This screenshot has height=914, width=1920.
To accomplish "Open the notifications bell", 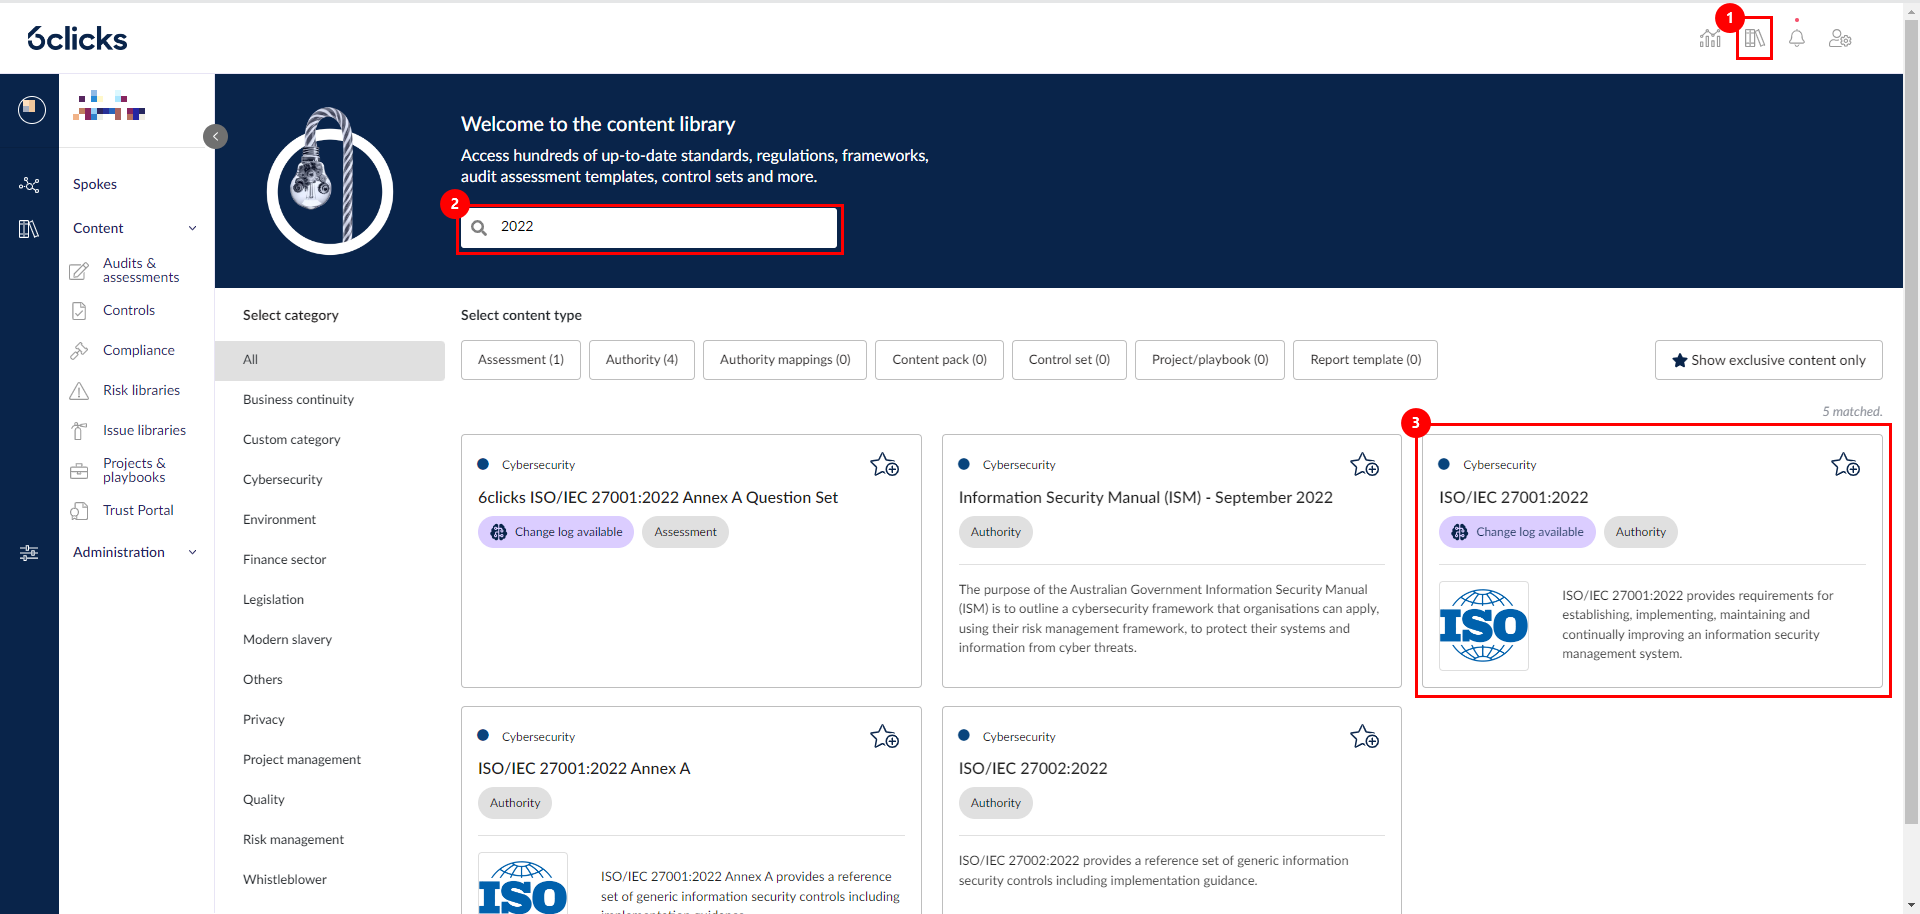I will 1797,38.
